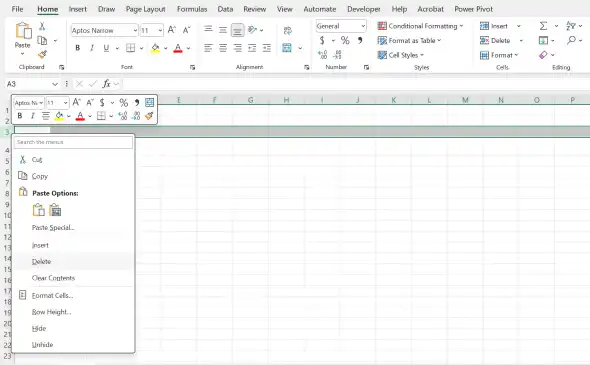Select Unhide from context menu
The width and height of the screenshot is (590, 365).
click(74, 344)
